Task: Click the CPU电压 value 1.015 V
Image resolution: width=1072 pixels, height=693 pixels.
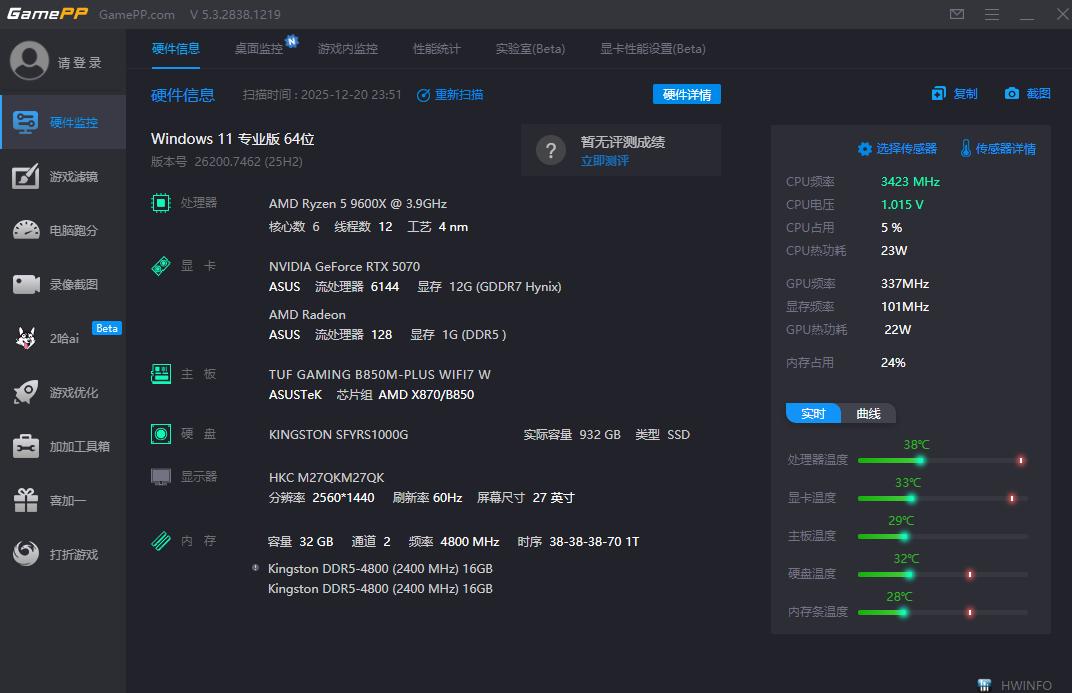Action: [902, 204]
